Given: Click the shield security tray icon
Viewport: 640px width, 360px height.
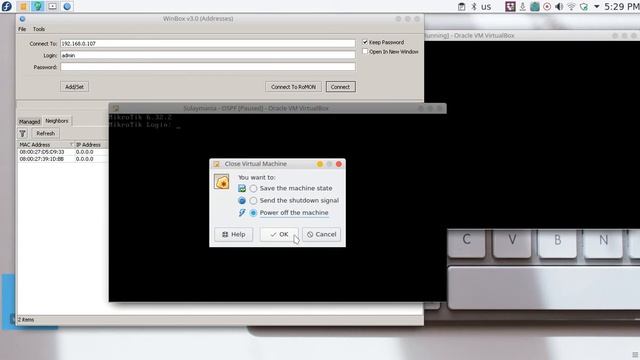Looking at the screenshot, I should [x=584, y=7].
